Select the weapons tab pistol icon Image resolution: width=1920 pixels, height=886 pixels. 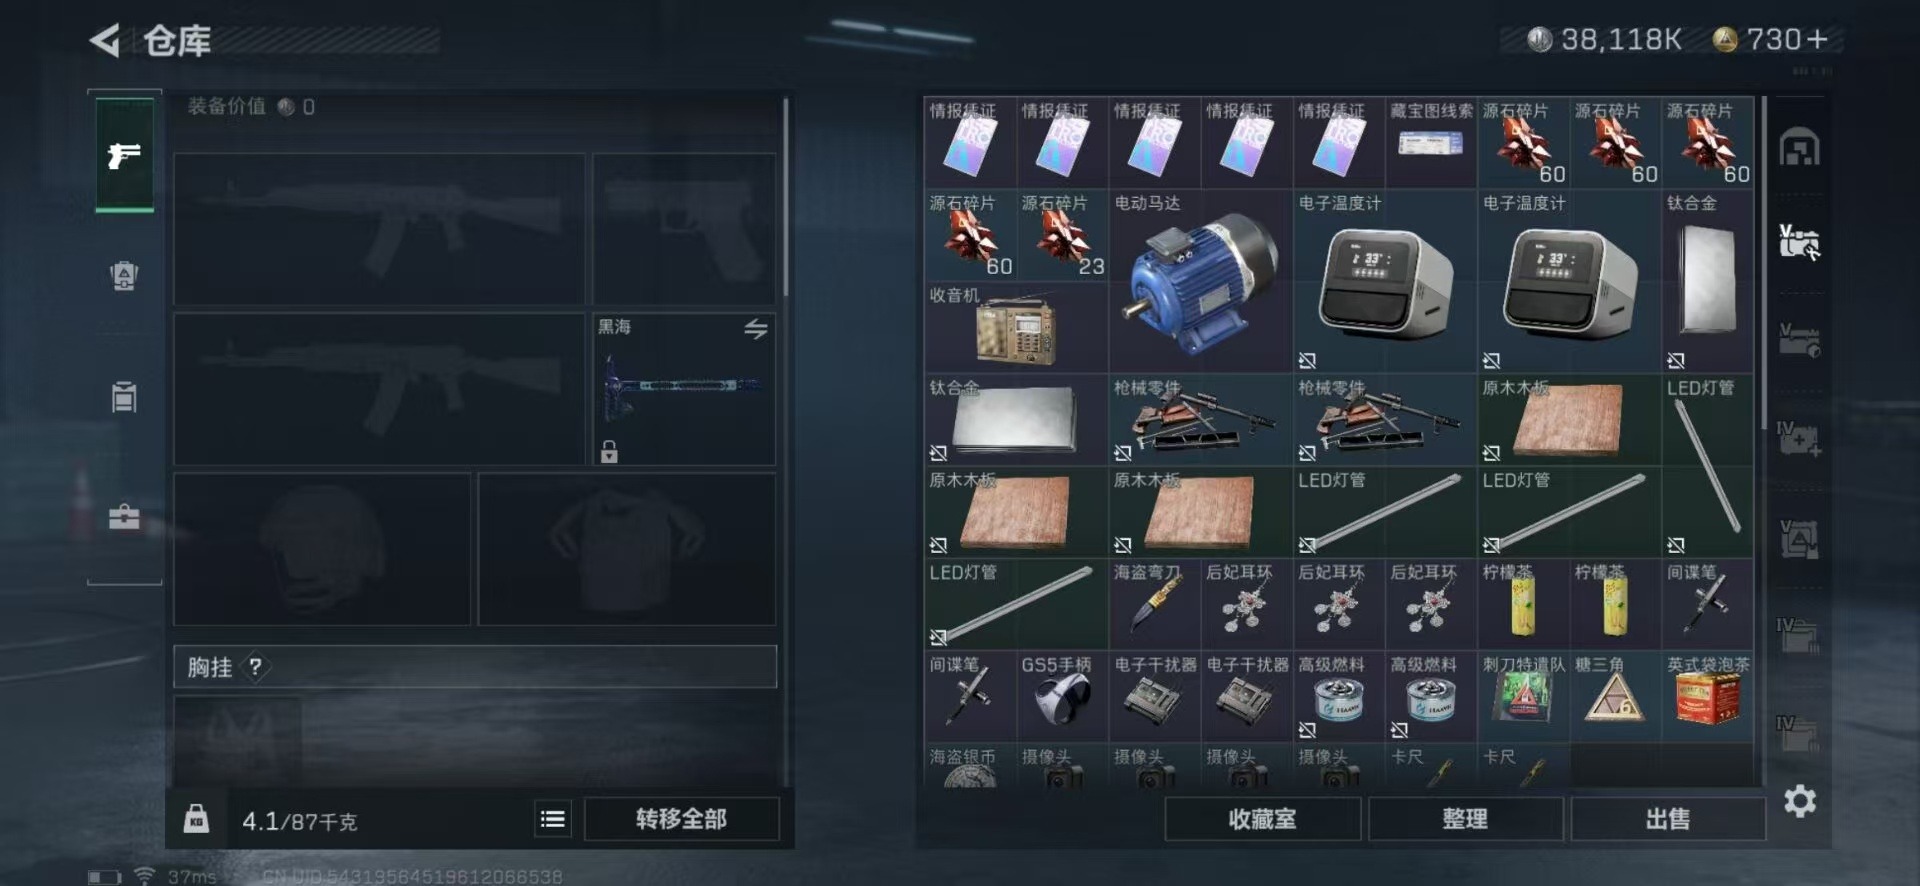point(124,155)
